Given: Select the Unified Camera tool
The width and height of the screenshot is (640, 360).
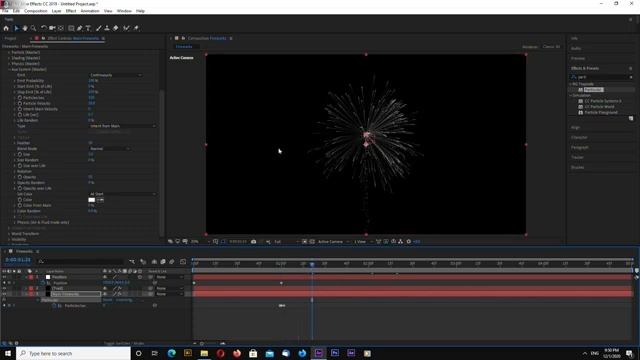Looking at the screenshot, I should point(52,28).
